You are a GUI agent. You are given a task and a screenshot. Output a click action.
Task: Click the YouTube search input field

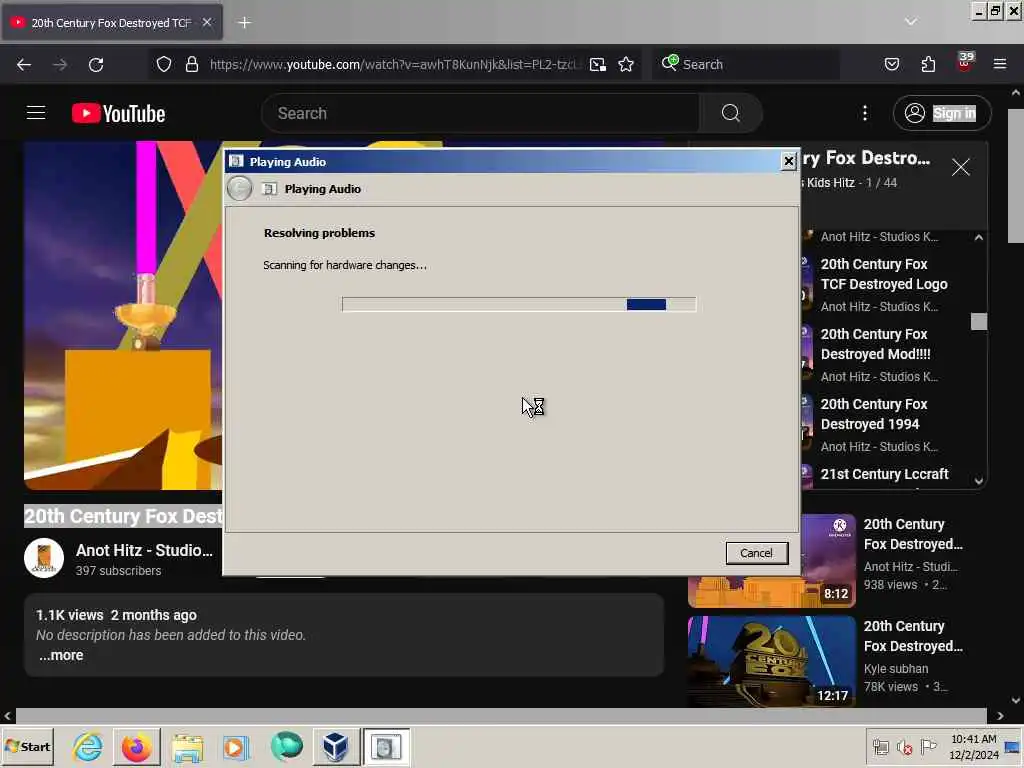(x=481, y=114)
